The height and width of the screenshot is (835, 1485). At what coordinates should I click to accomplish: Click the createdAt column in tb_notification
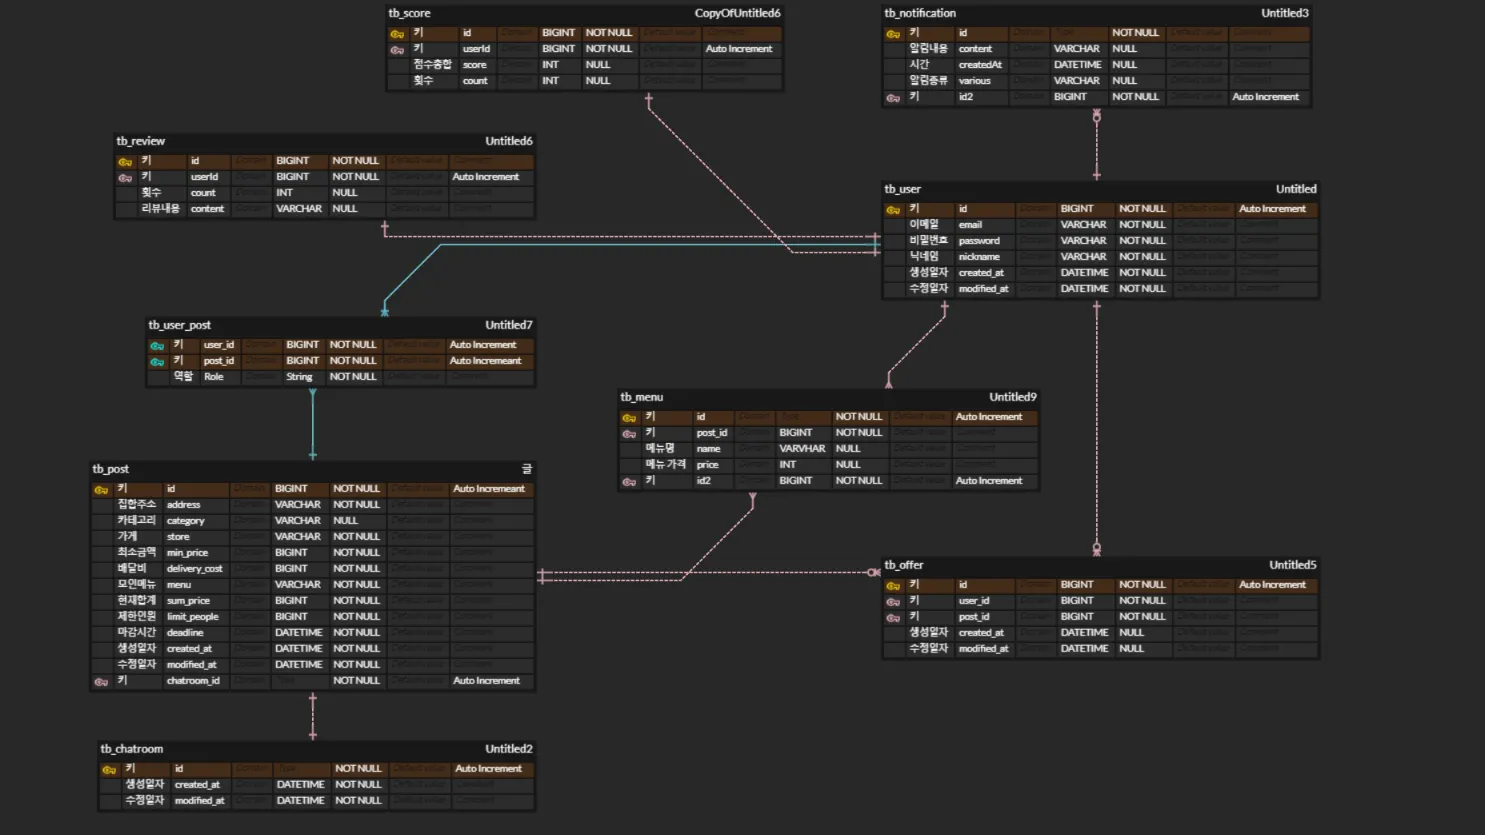click(x=980, y=65)
